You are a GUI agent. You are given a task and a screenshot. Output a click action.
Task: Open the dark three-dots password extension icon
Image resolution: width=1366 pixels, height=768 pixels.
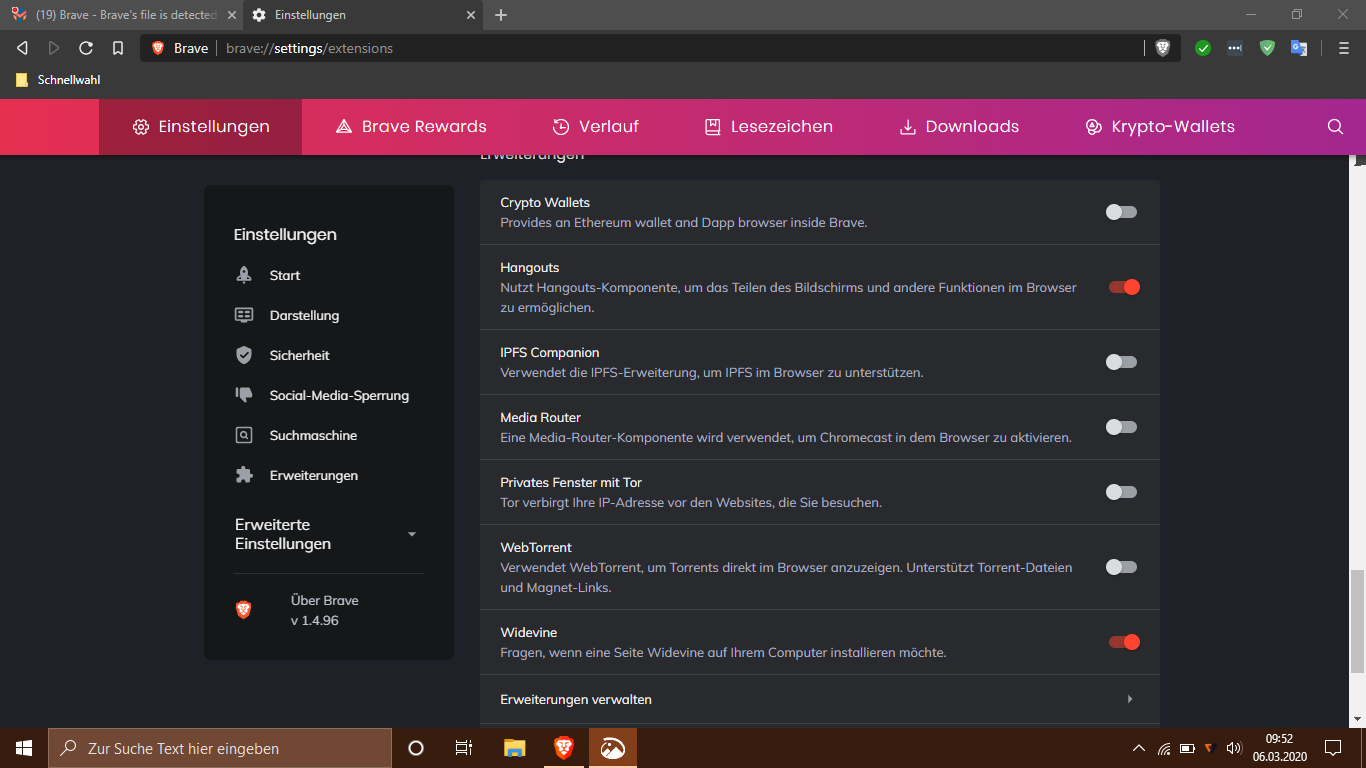click(x=1235, y=48)
